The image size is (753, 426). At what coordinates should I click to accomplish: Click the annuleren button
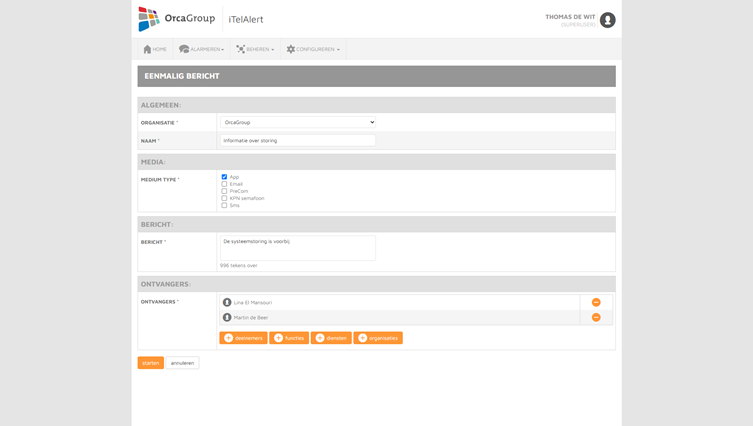(182, 363)
